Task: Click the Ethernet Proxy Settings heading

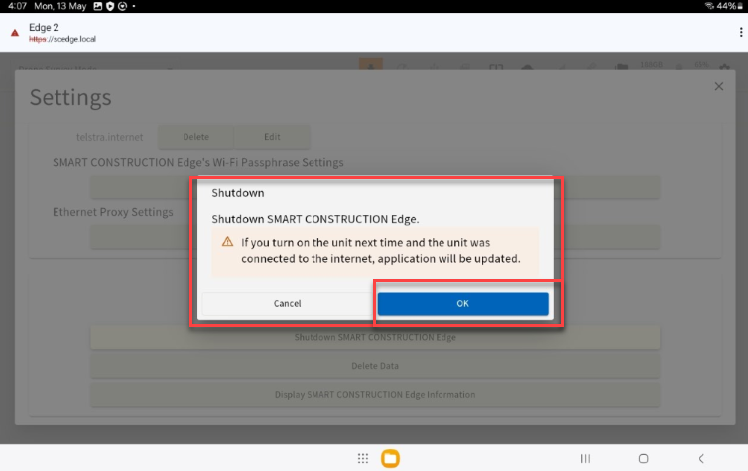Action: 113,212
